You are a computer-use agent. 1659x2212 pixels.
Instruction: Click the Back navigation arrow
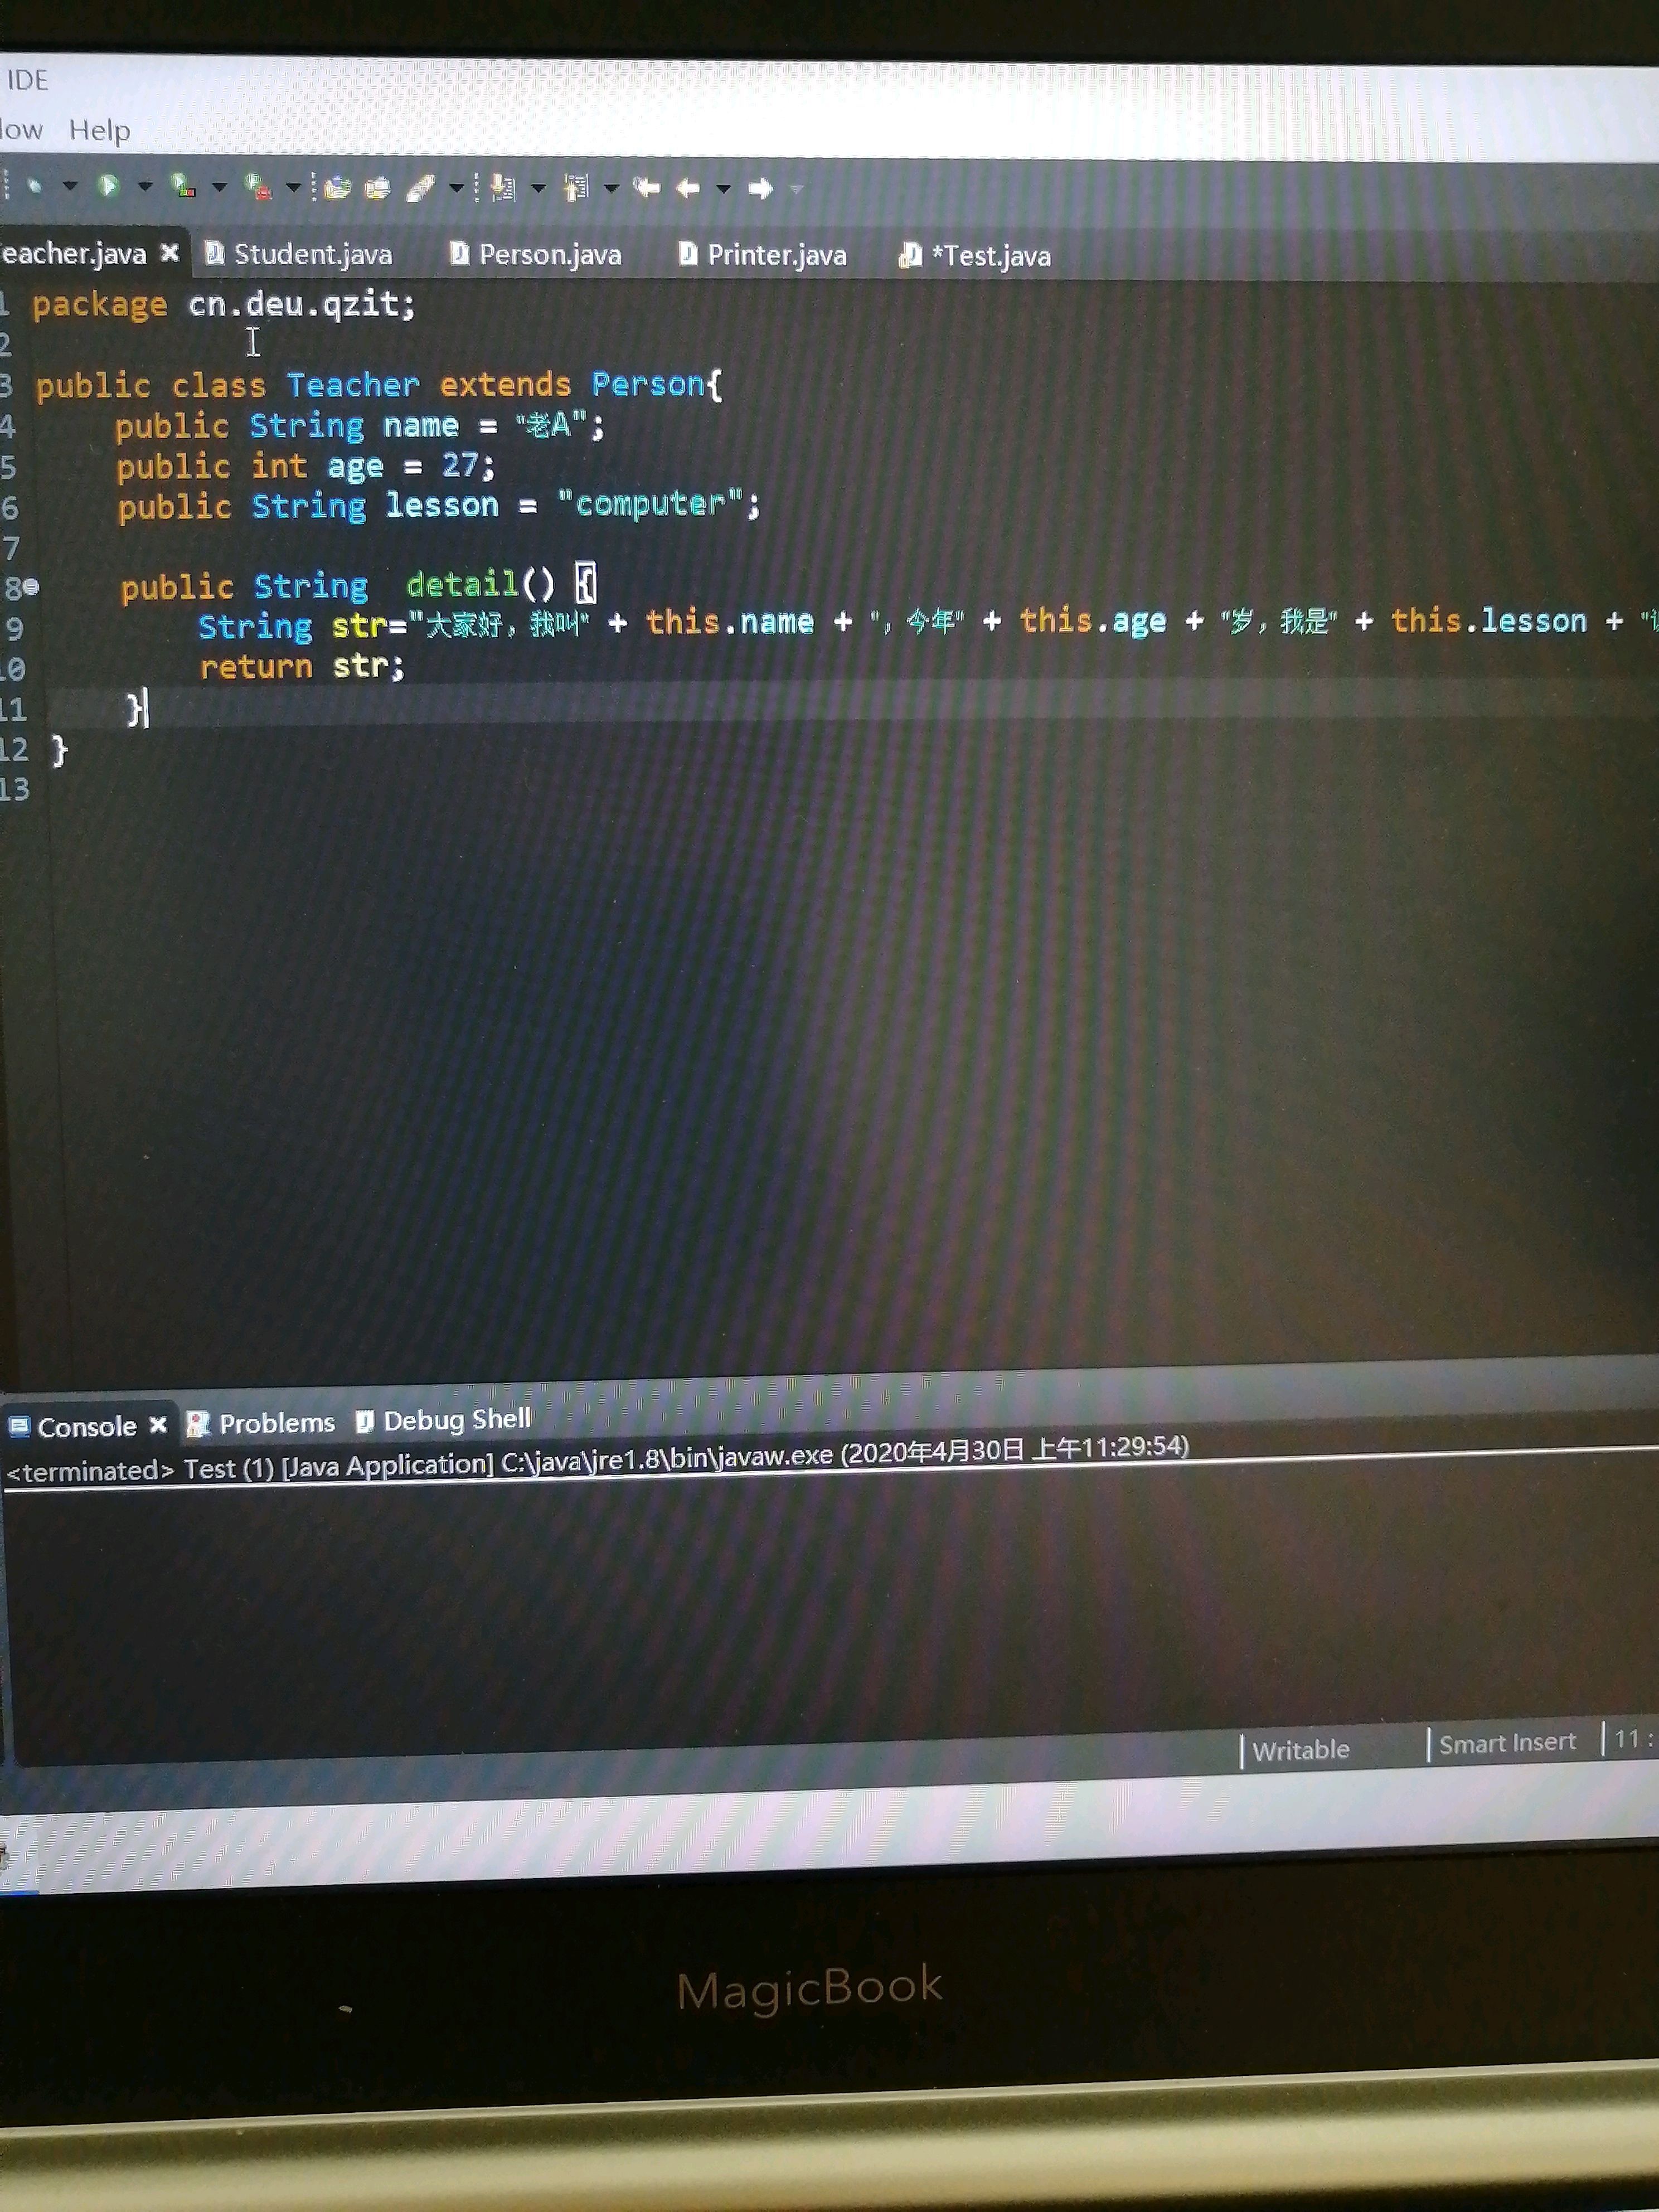688,188
